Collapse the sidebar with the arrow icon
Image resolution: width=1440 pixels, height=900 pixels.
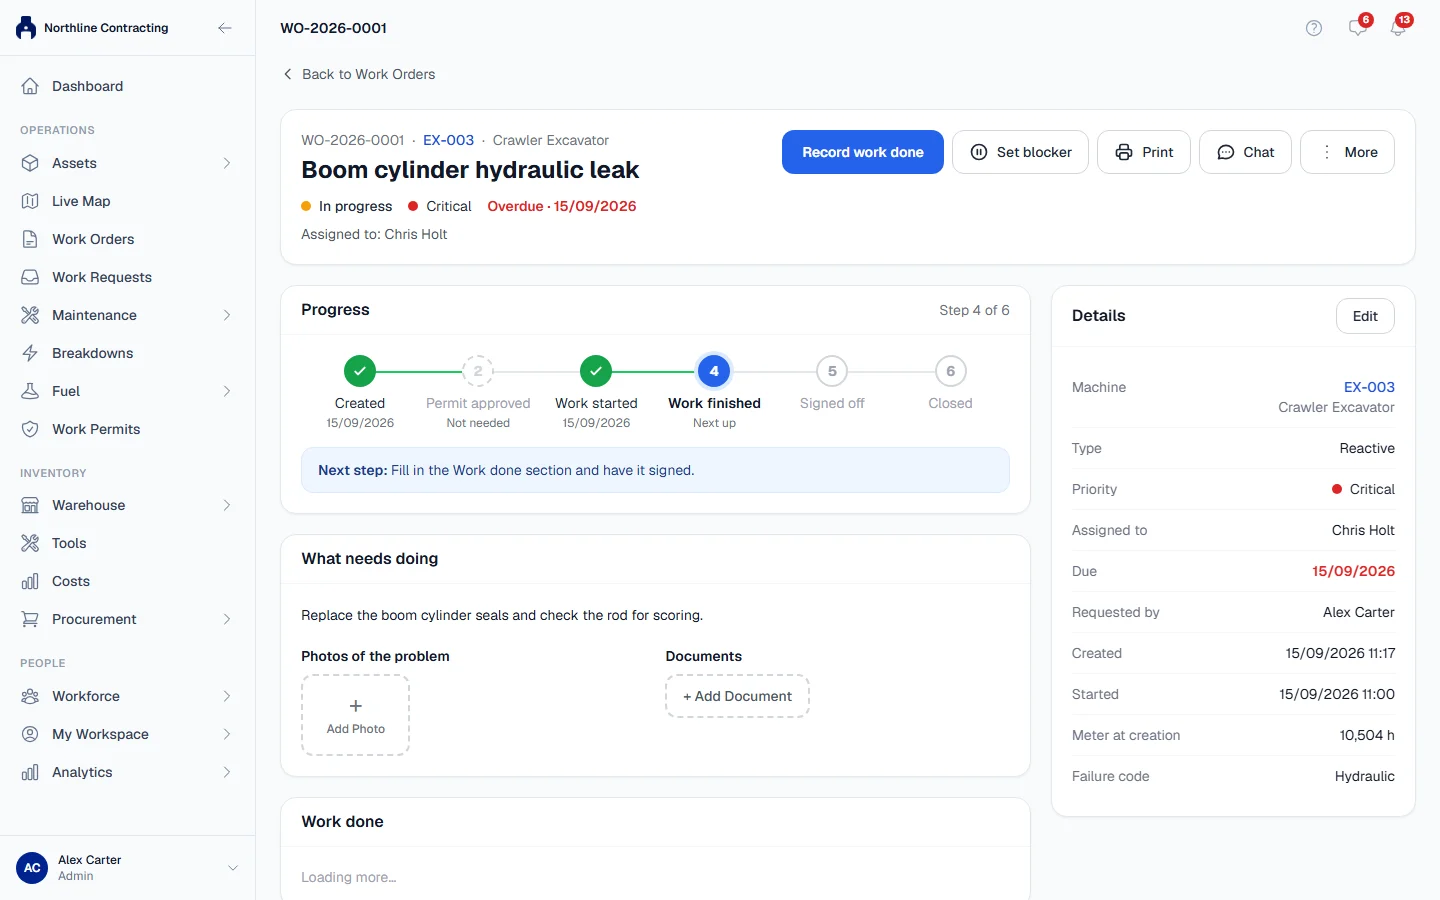coord(225,28)
